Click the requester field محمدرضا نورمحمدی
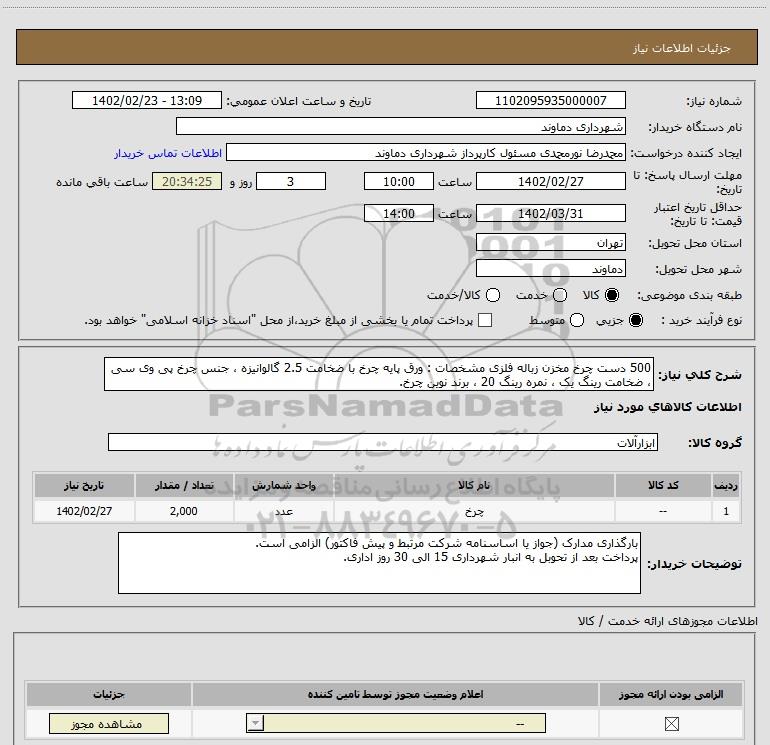 point(426,153)
